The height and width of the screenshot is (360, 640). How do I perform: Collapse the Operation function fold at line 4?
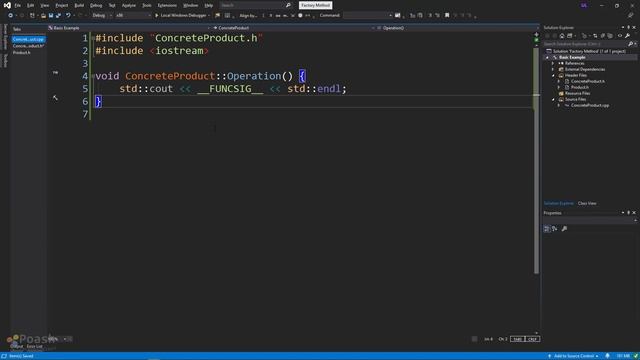pyautogui.click(x=93, y=76)
